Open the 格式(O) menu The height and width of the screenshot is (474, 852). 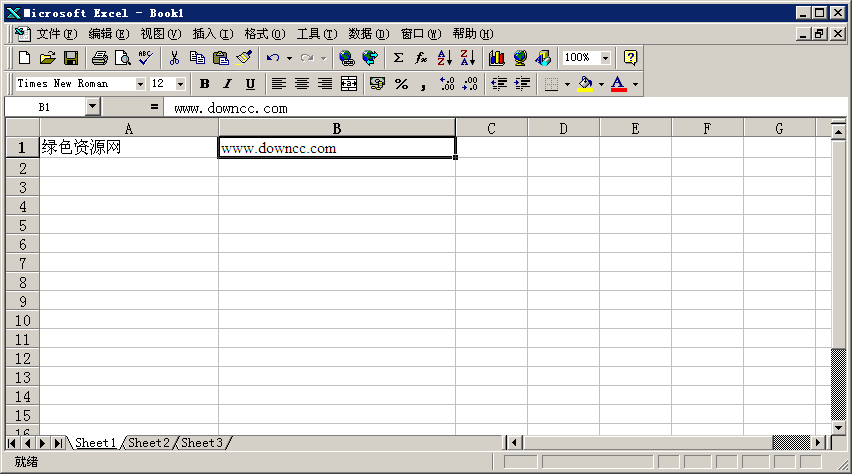coord(265,34)
